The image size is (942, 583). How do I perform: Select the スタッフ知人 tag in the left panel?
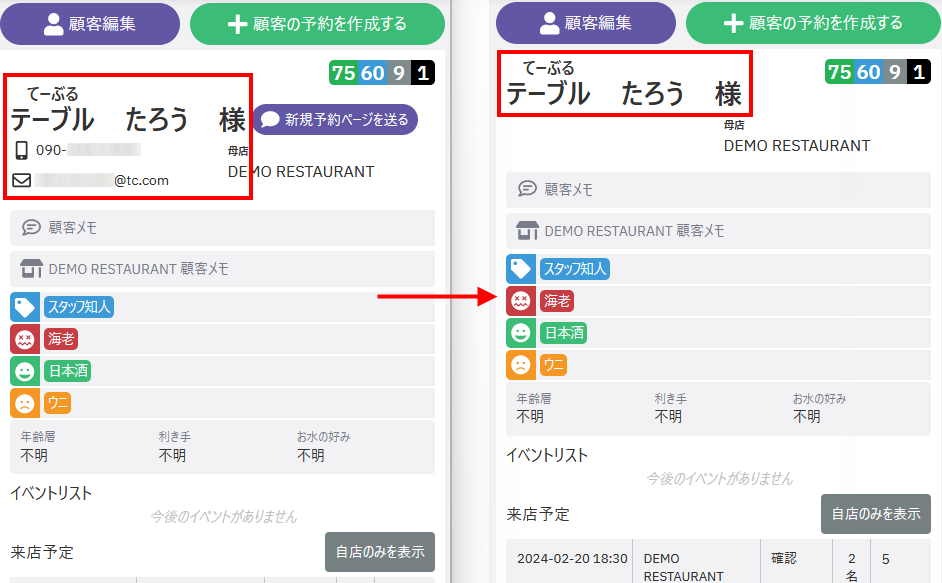(79, 307)
